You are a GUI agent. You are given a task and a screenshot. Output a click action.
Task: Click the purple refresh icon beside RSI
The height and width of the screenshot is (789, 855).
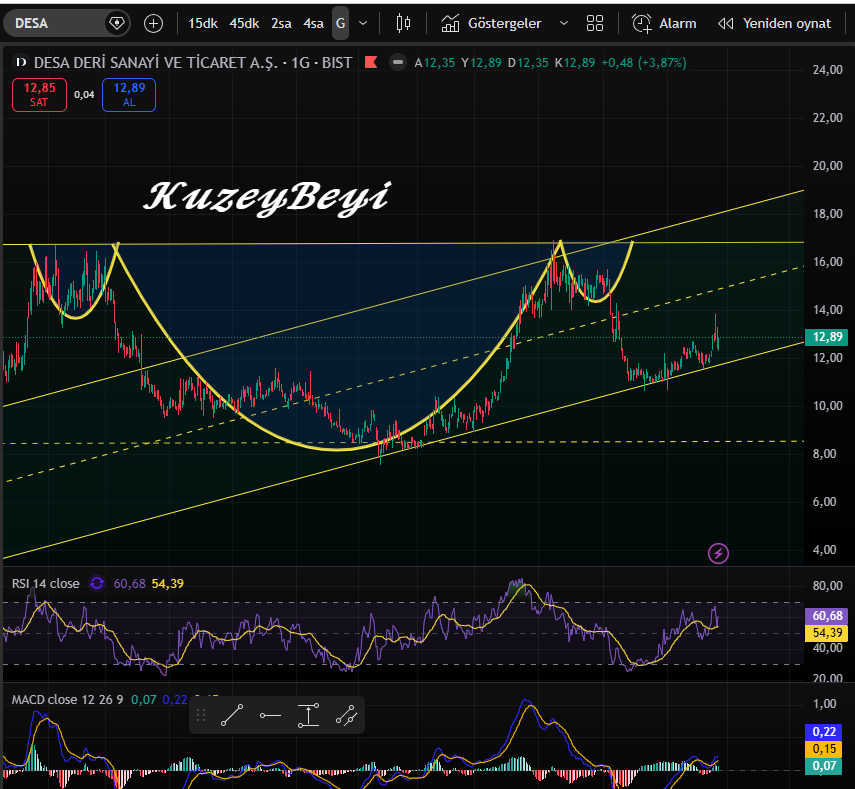(97, 583)
